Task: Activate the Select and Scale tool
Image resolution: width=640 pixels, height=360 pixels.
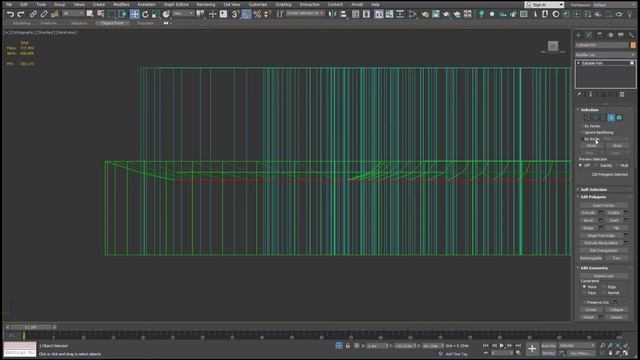Action: point(156,14)
